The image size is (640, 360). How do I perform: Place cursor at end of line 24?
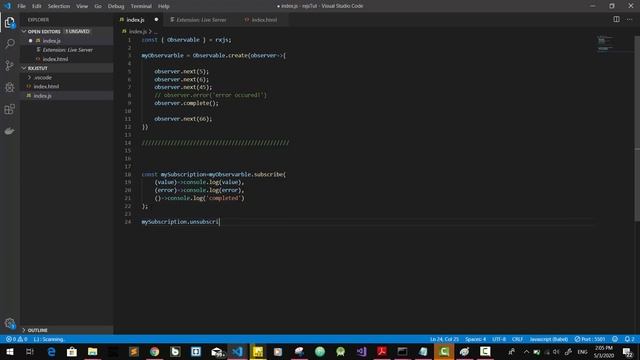pyautogui.click(x=220, y=222)
